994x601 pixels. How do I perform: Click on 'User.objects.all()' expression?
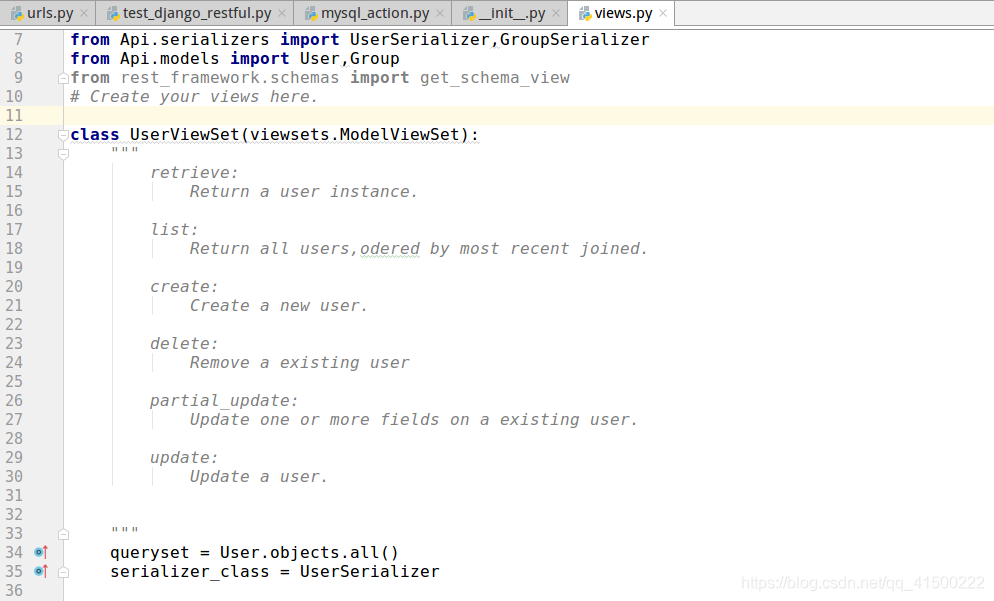[x=309, y=553]
